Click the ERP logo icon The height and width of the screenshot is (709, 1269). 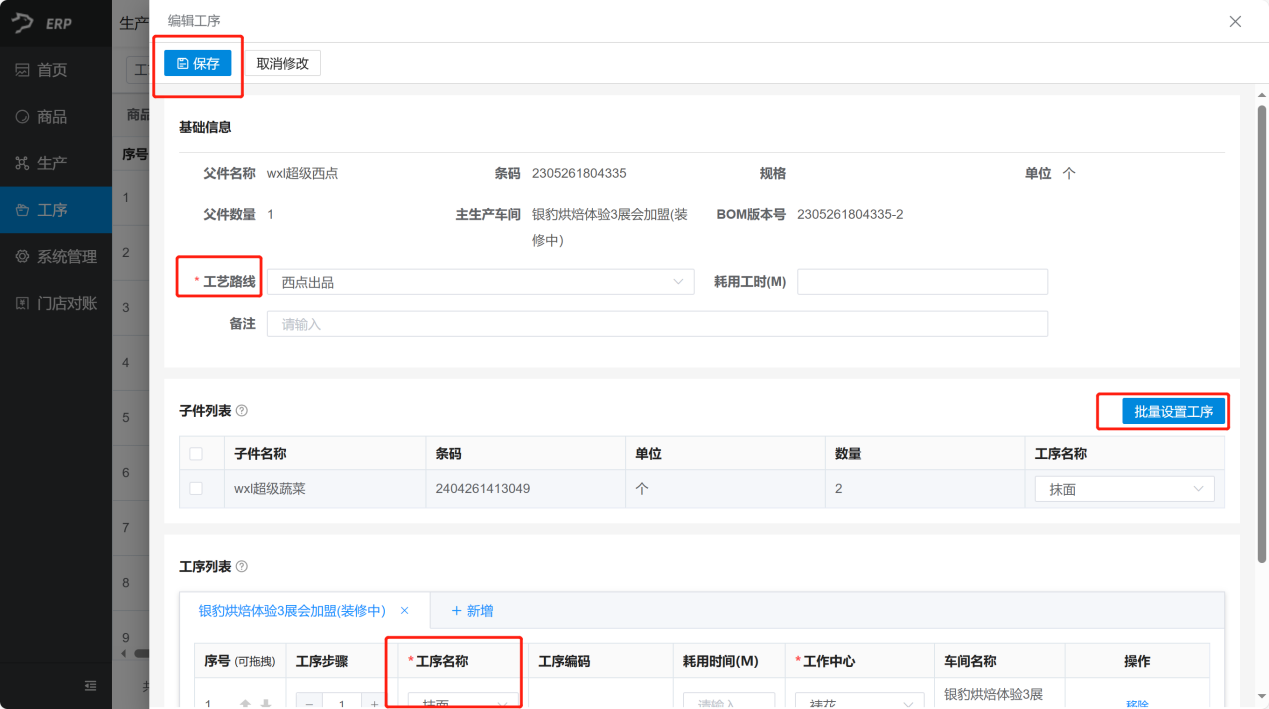pos(22,23)
